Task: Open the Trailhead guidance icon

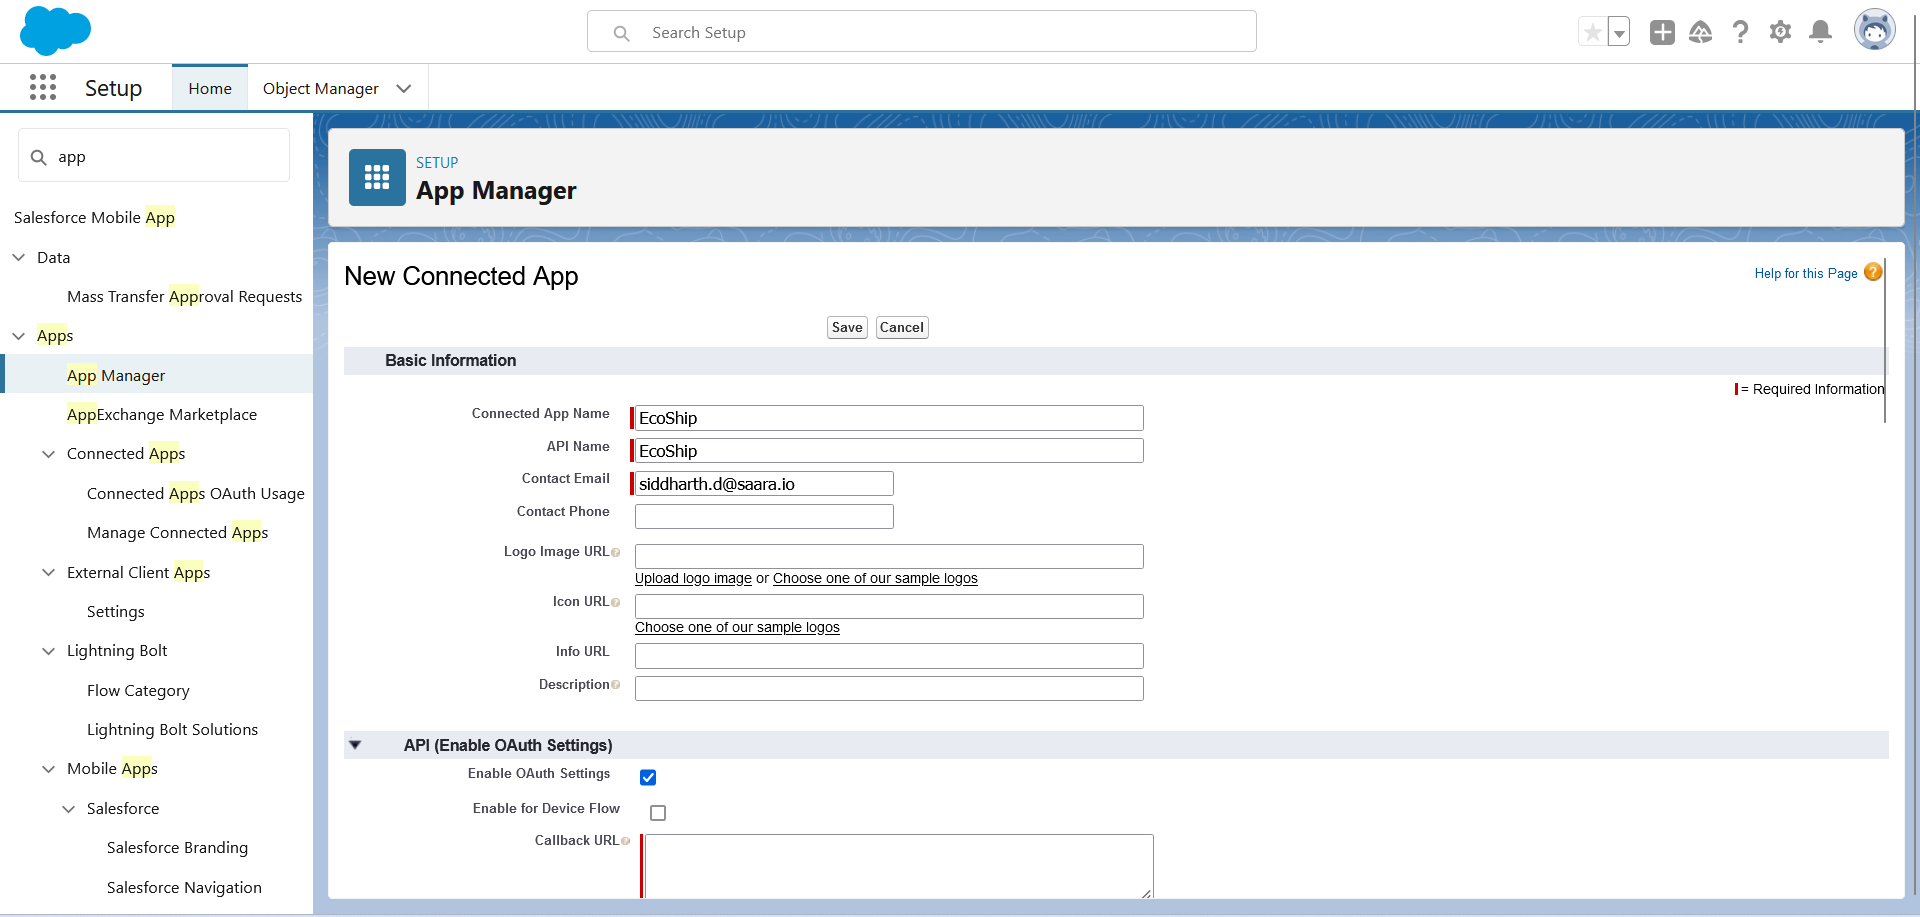Action: [x=1700, y=32]
